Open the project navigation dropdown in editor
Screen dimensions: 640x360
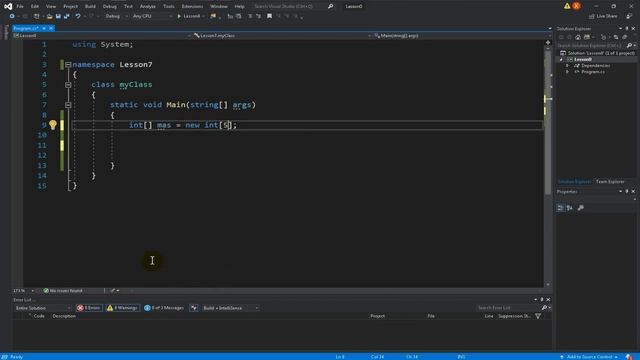pos(102,36)
